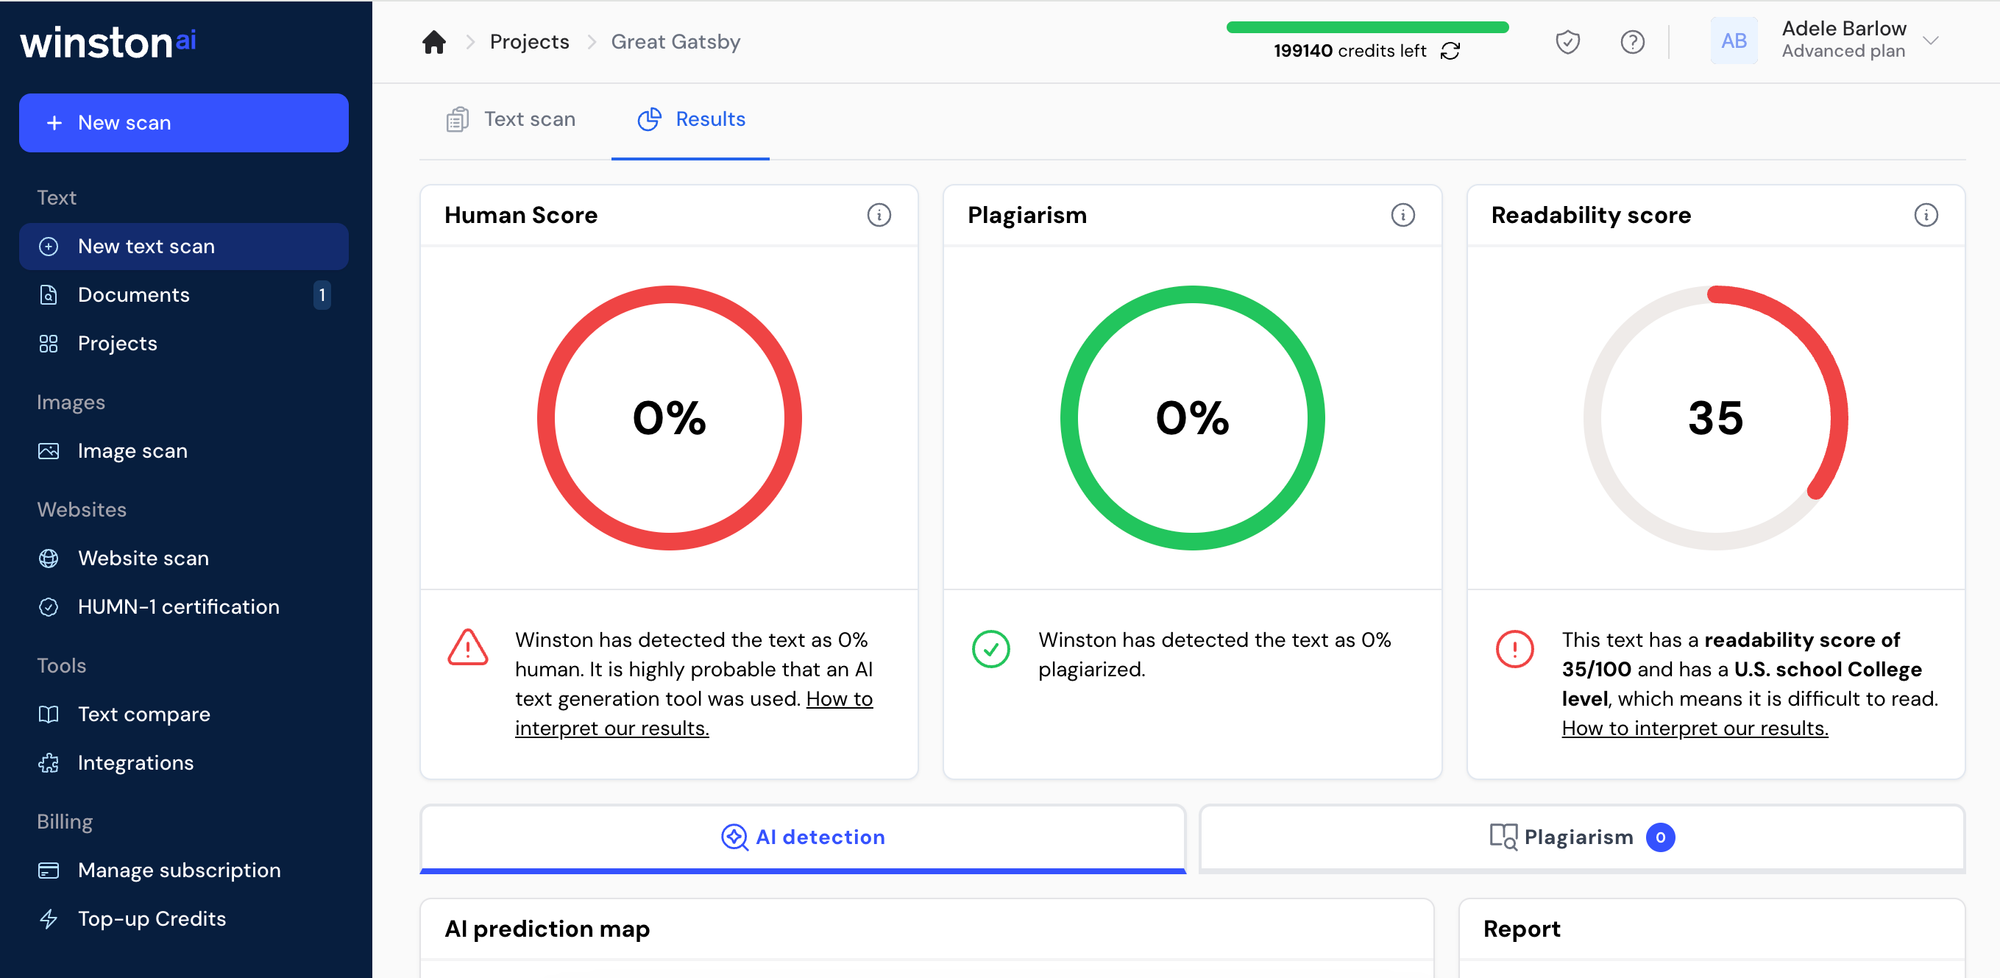Click the 'Advanced plan' label
This screenshot has width=2000, height=978.
click(x=1843, y=52)
